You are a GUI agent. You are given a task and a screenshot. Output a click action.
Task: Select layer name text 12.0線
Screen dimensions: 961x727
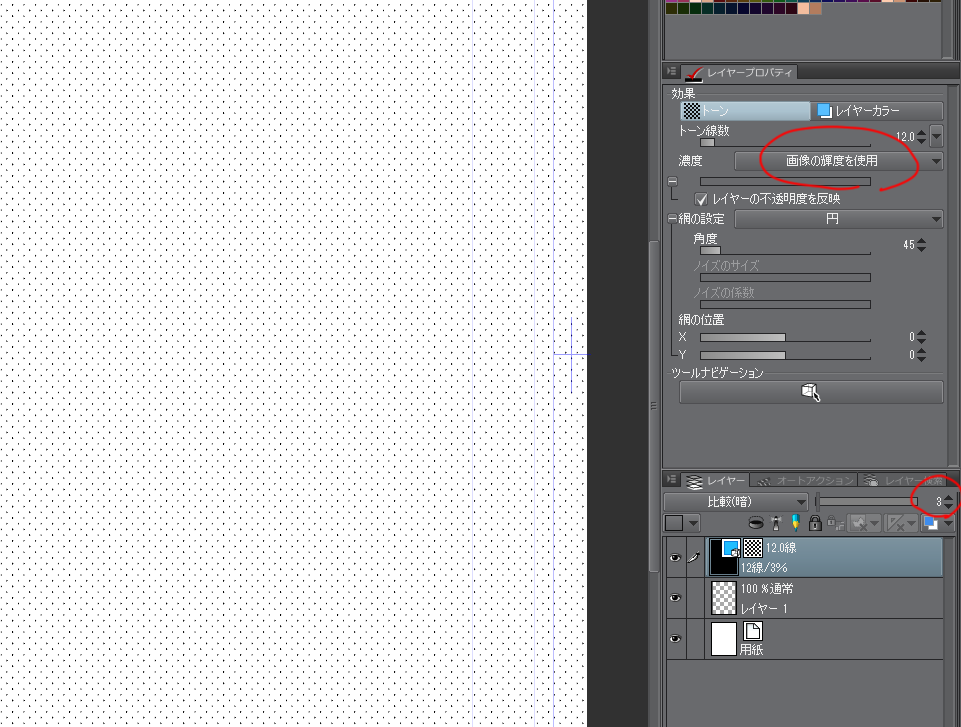(781, 548)
